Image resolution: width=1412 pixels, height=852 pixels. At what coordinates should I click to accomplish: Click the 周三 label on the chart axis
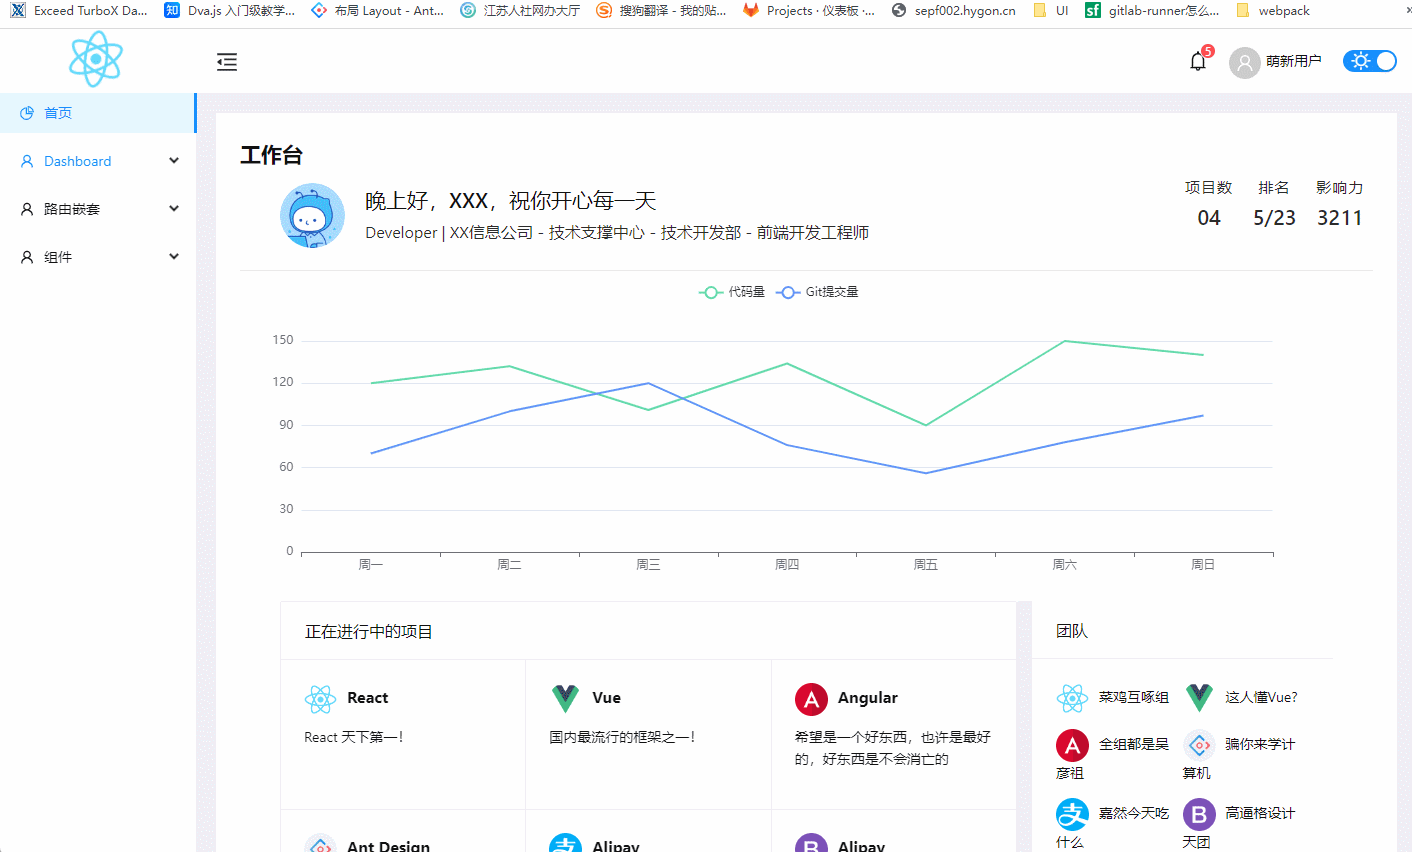click(648, 565)
